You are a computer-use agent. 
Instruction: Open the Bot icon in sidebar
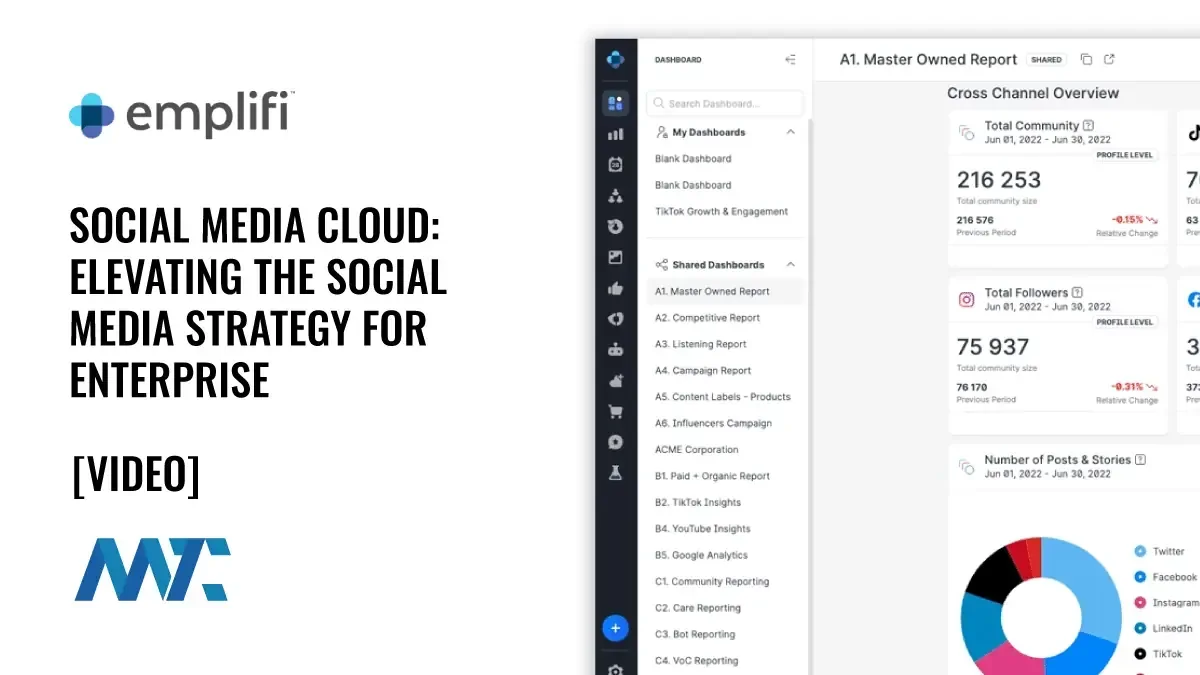(616, 350)
